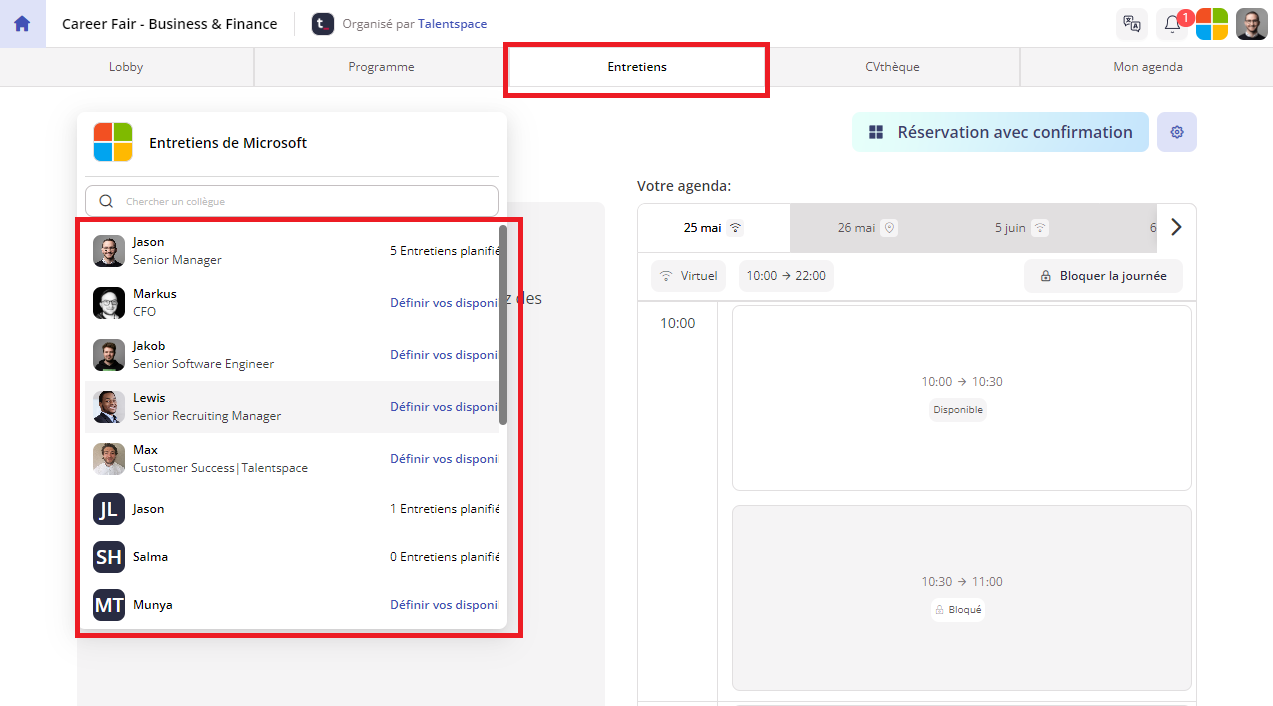Select the Entretiens tab
Image resolution: width=1273 pixels, height=706 pixels.
point(637,67)
